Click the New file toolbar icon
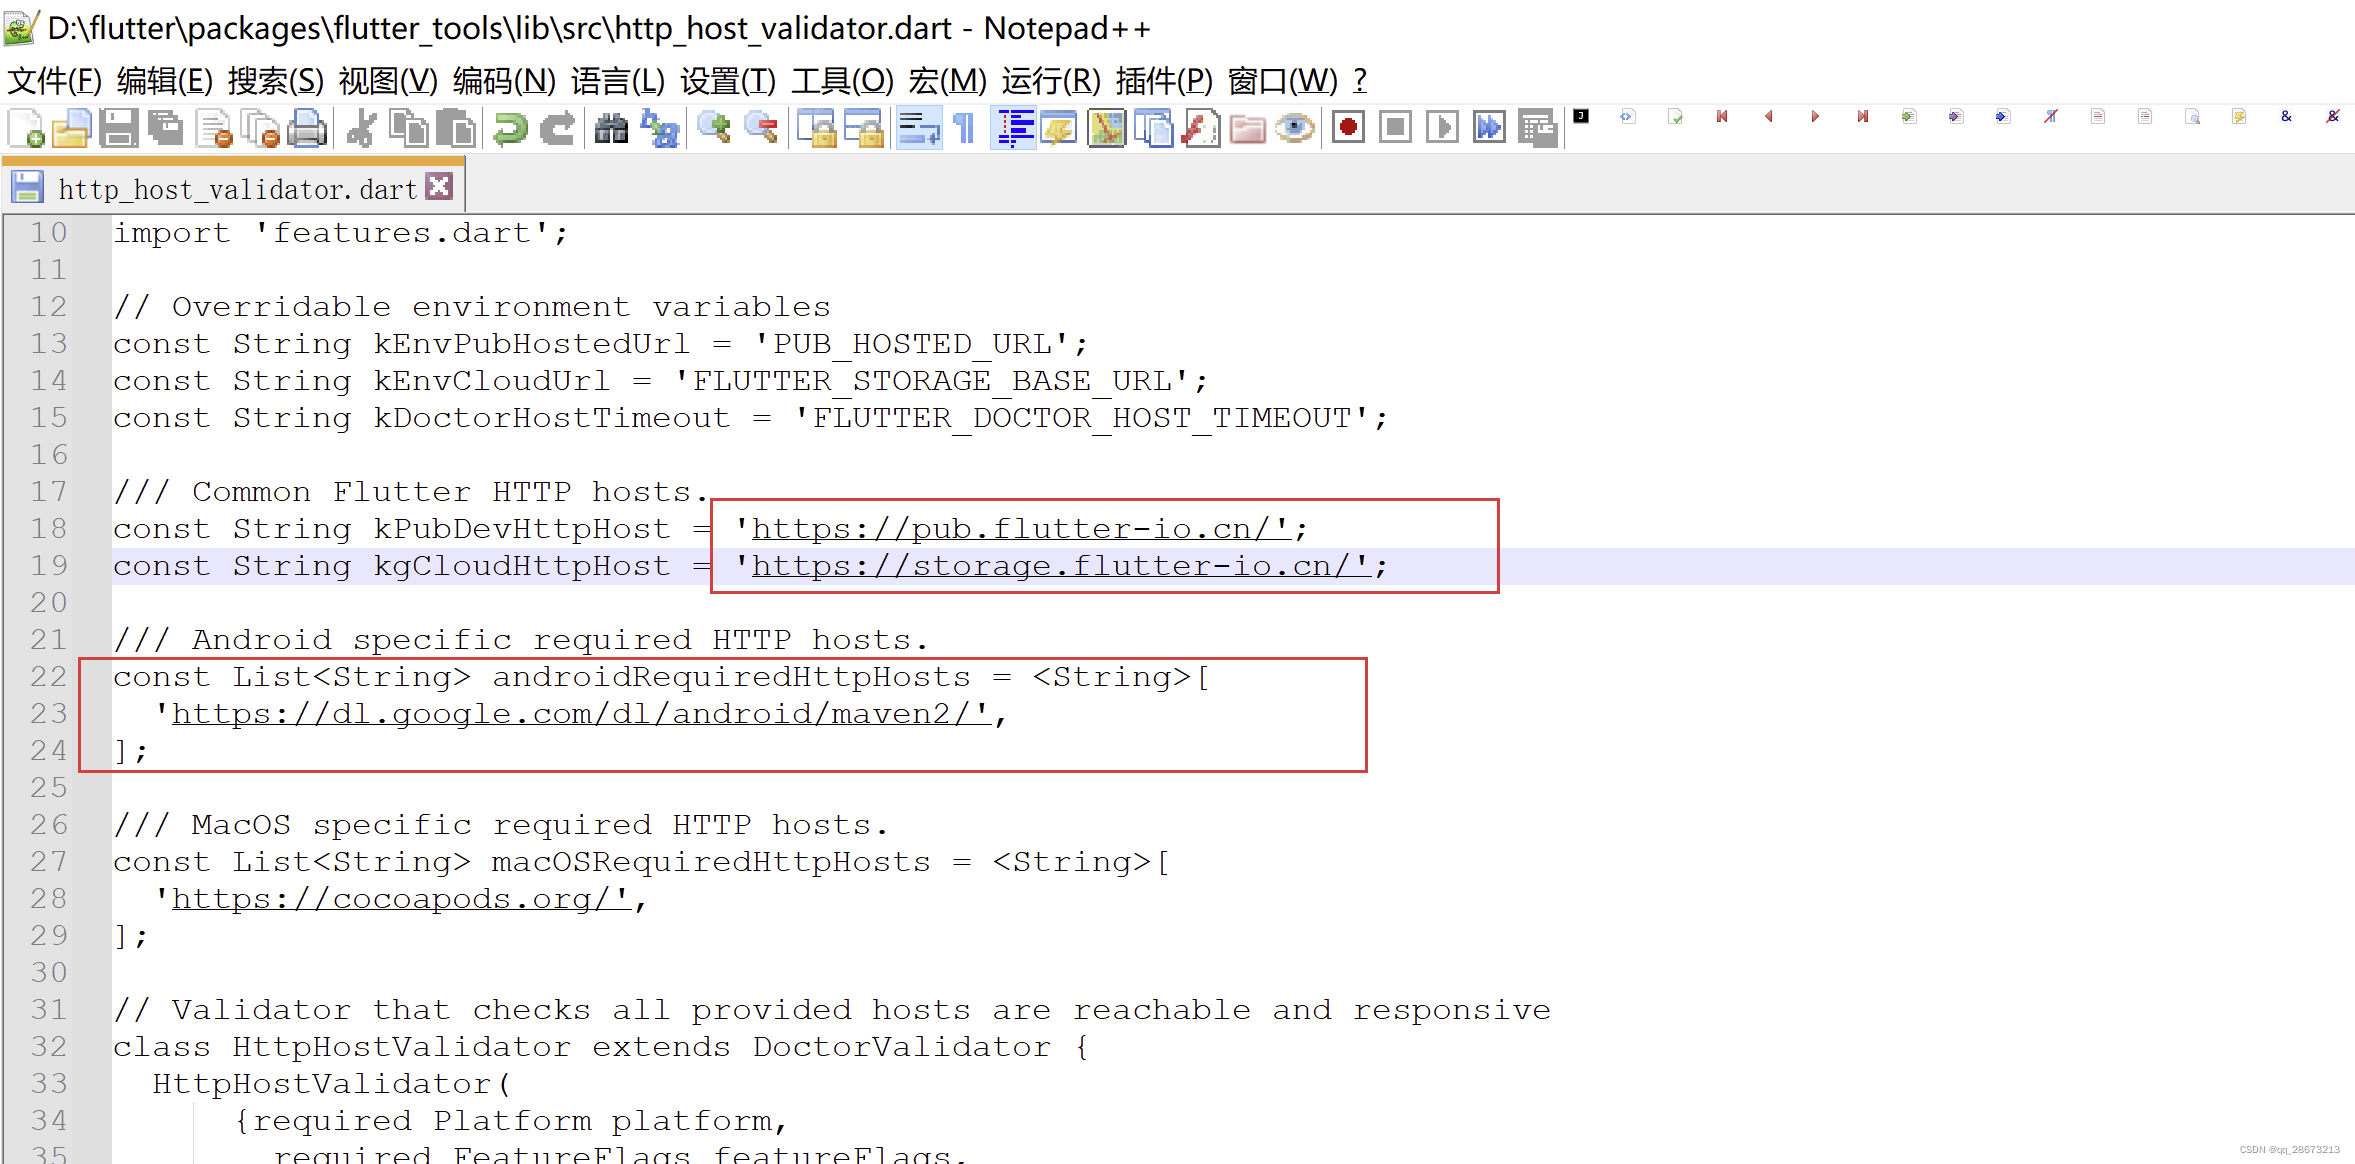Image resolution: width=2355 pixels, height=1164 pixels. click(25, 129)
